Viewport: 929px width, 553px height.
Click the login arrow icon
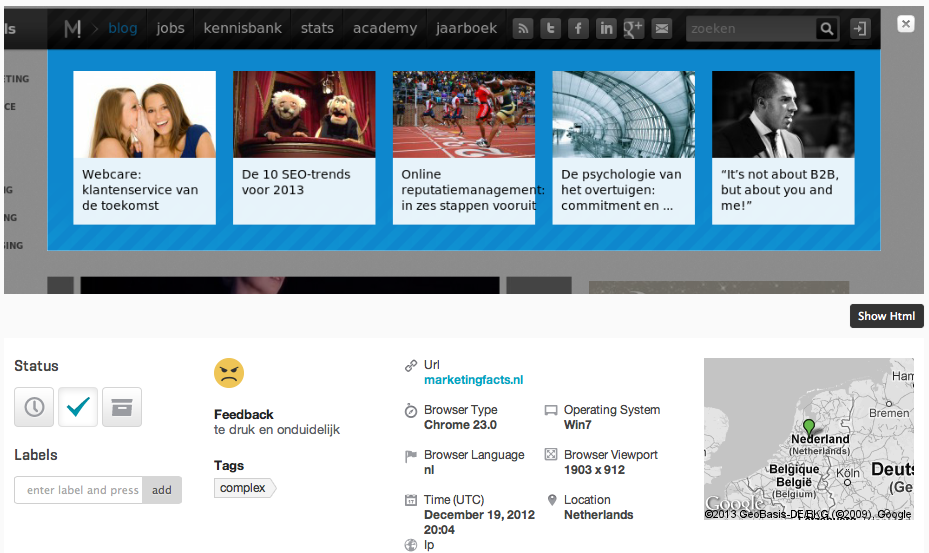859,29
